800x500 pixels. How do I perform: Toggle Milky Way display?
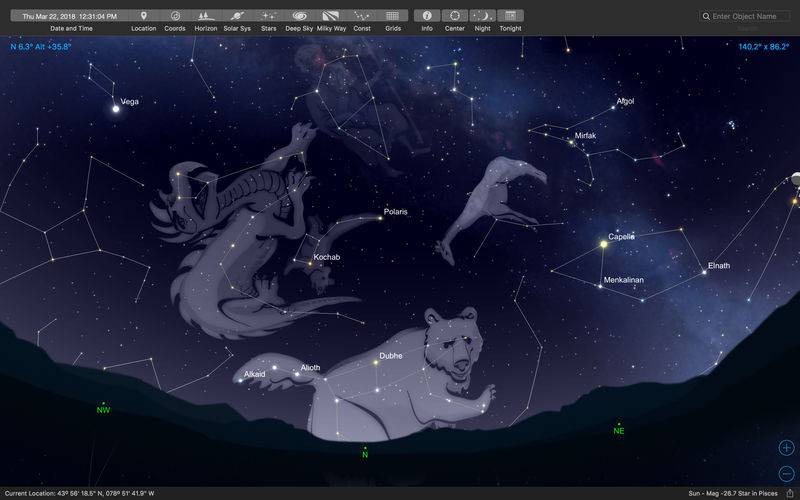(x=331, y=16)
